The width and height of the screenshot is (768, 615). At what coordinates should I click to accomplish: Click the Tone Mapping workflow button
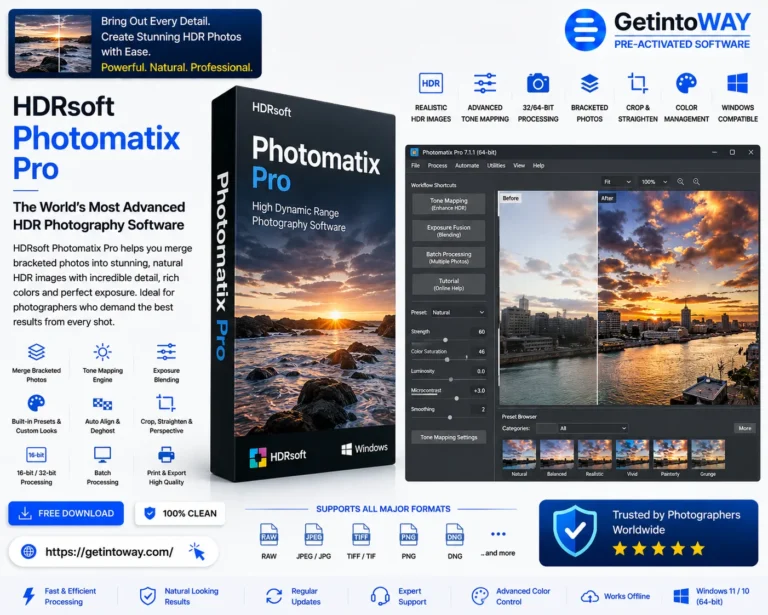point(449,204)
